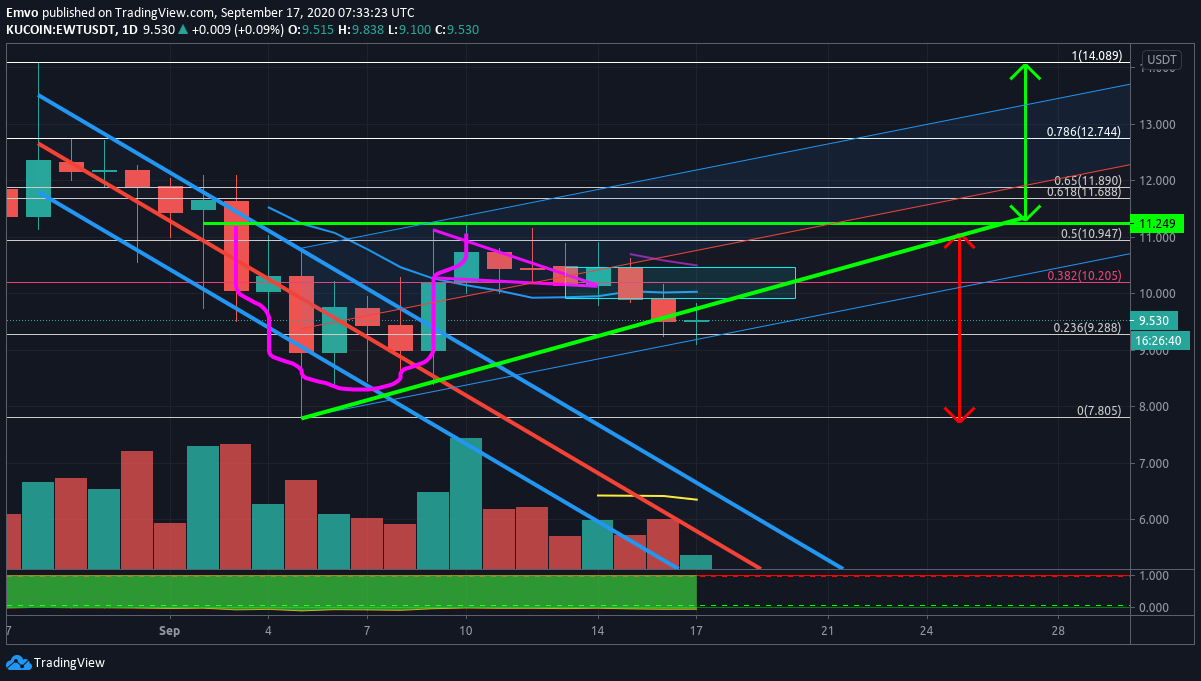Click the TradingView wordmark at the bottom
Image resolution: width=1201 pixels, height=681 pixels.
69,662
